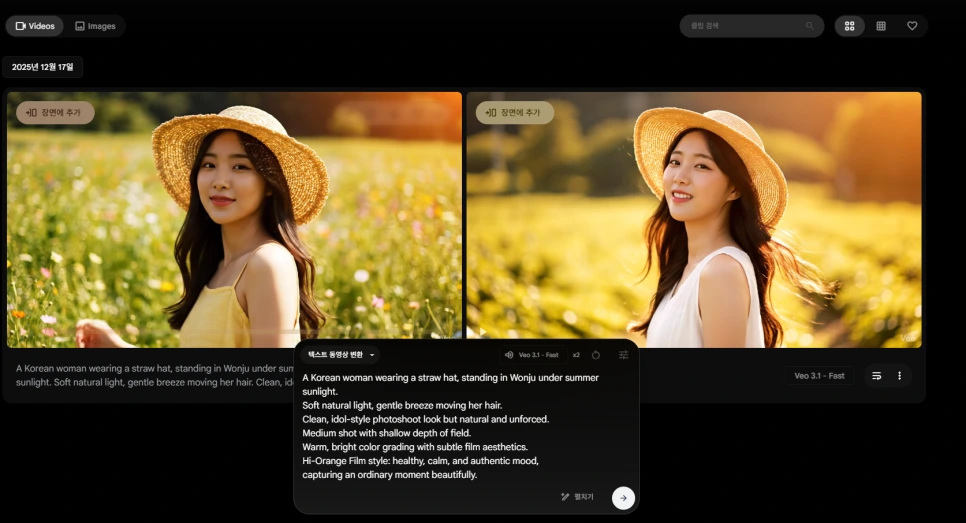This screenshot has height=523, width=966.
Task: Add white-top video with 장면에 추가
Action: 514,113
